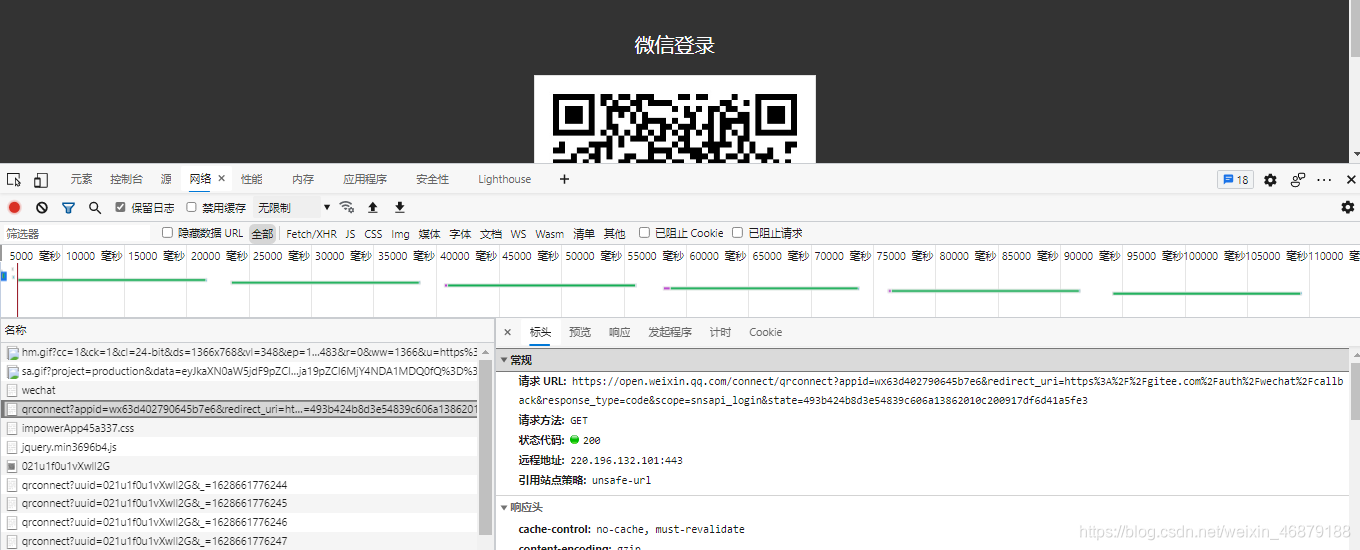Image resolution: width=1360 pixels, height=550 pixels.
Task: Switch to the Sources tab
Action: pos(166,180)
